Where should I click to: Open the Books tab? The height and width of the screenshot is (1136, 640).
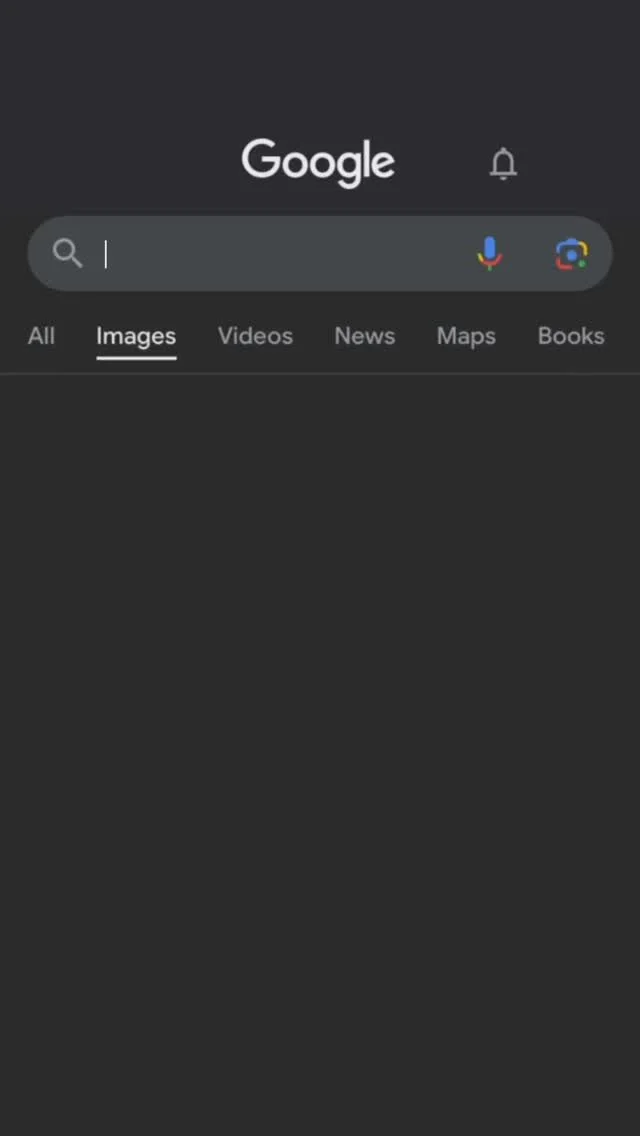pos(571,336)
